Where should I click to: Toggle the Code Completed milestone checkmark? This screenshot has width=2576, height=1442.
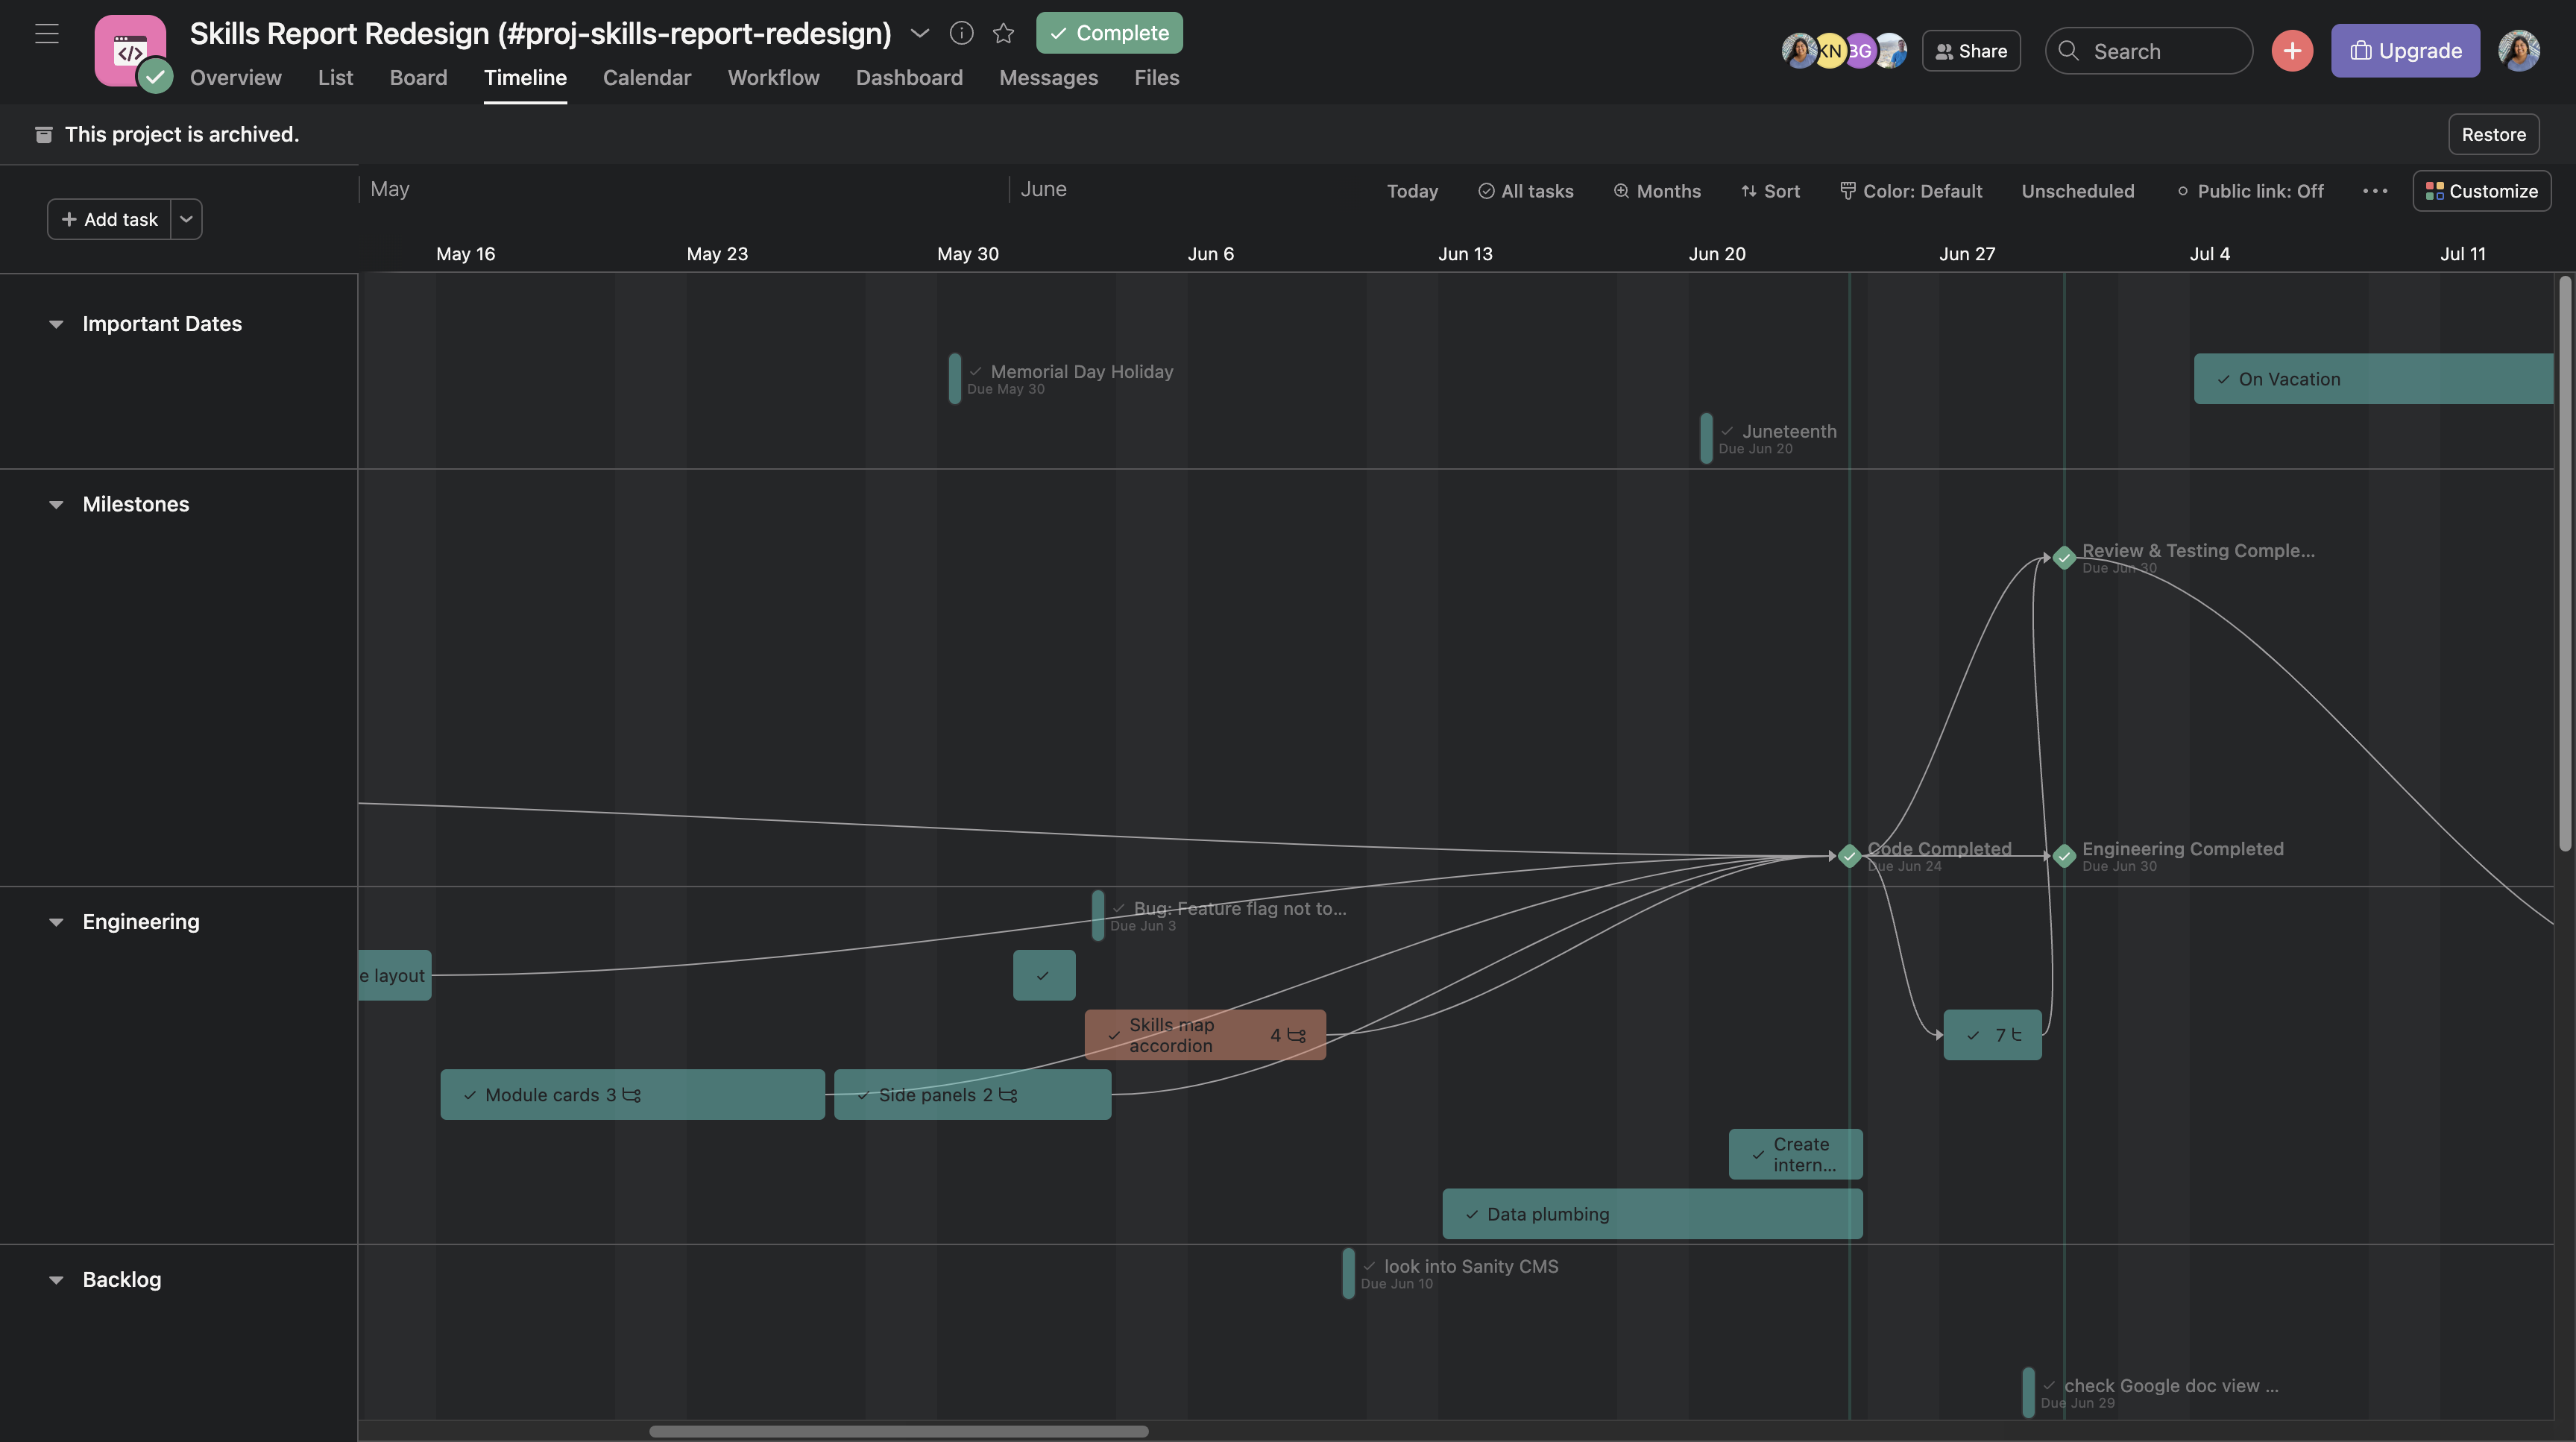[x=1849, y=856]
